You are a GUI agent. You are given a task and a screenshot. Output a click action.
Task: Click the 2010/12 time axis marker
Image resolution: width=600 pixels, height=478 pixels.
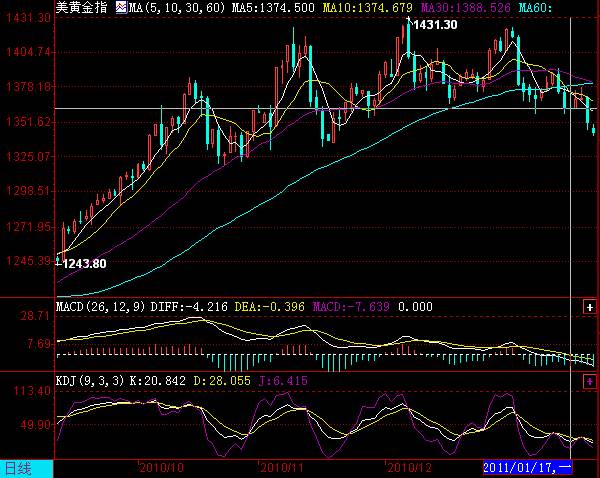409,468
